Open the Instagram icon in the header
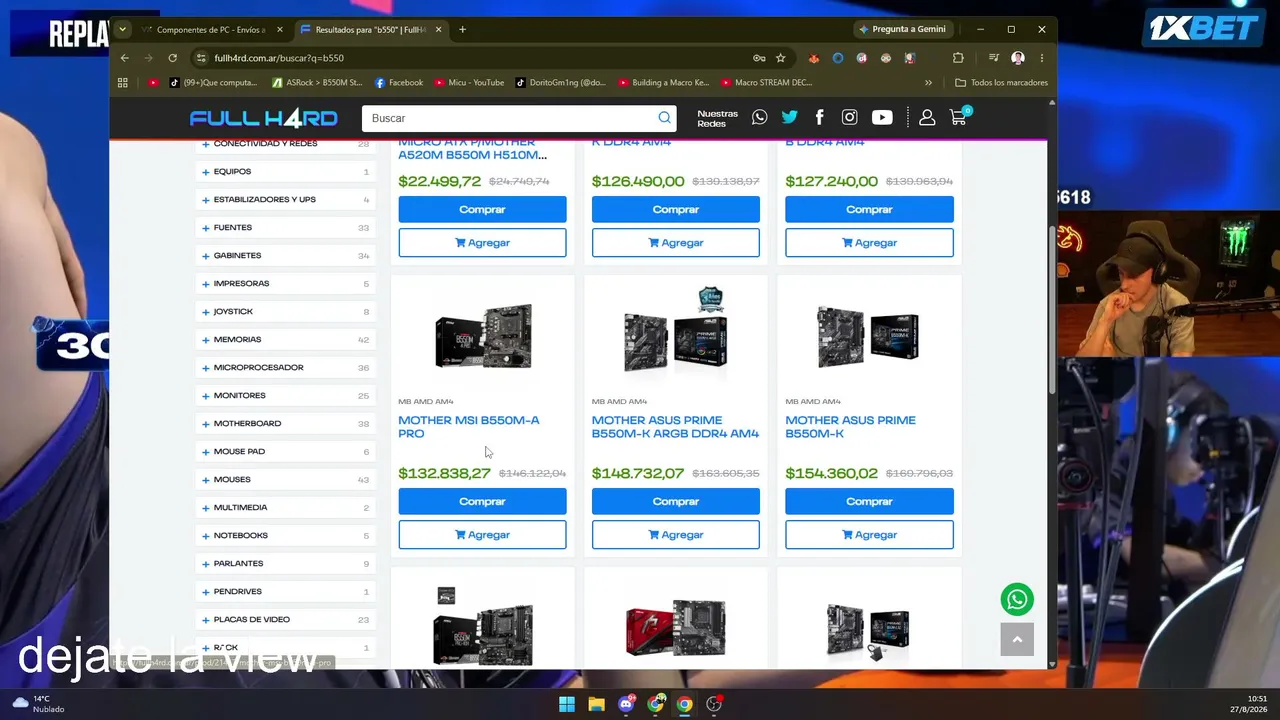This screenshot has height=720, width=1280. 850,118
